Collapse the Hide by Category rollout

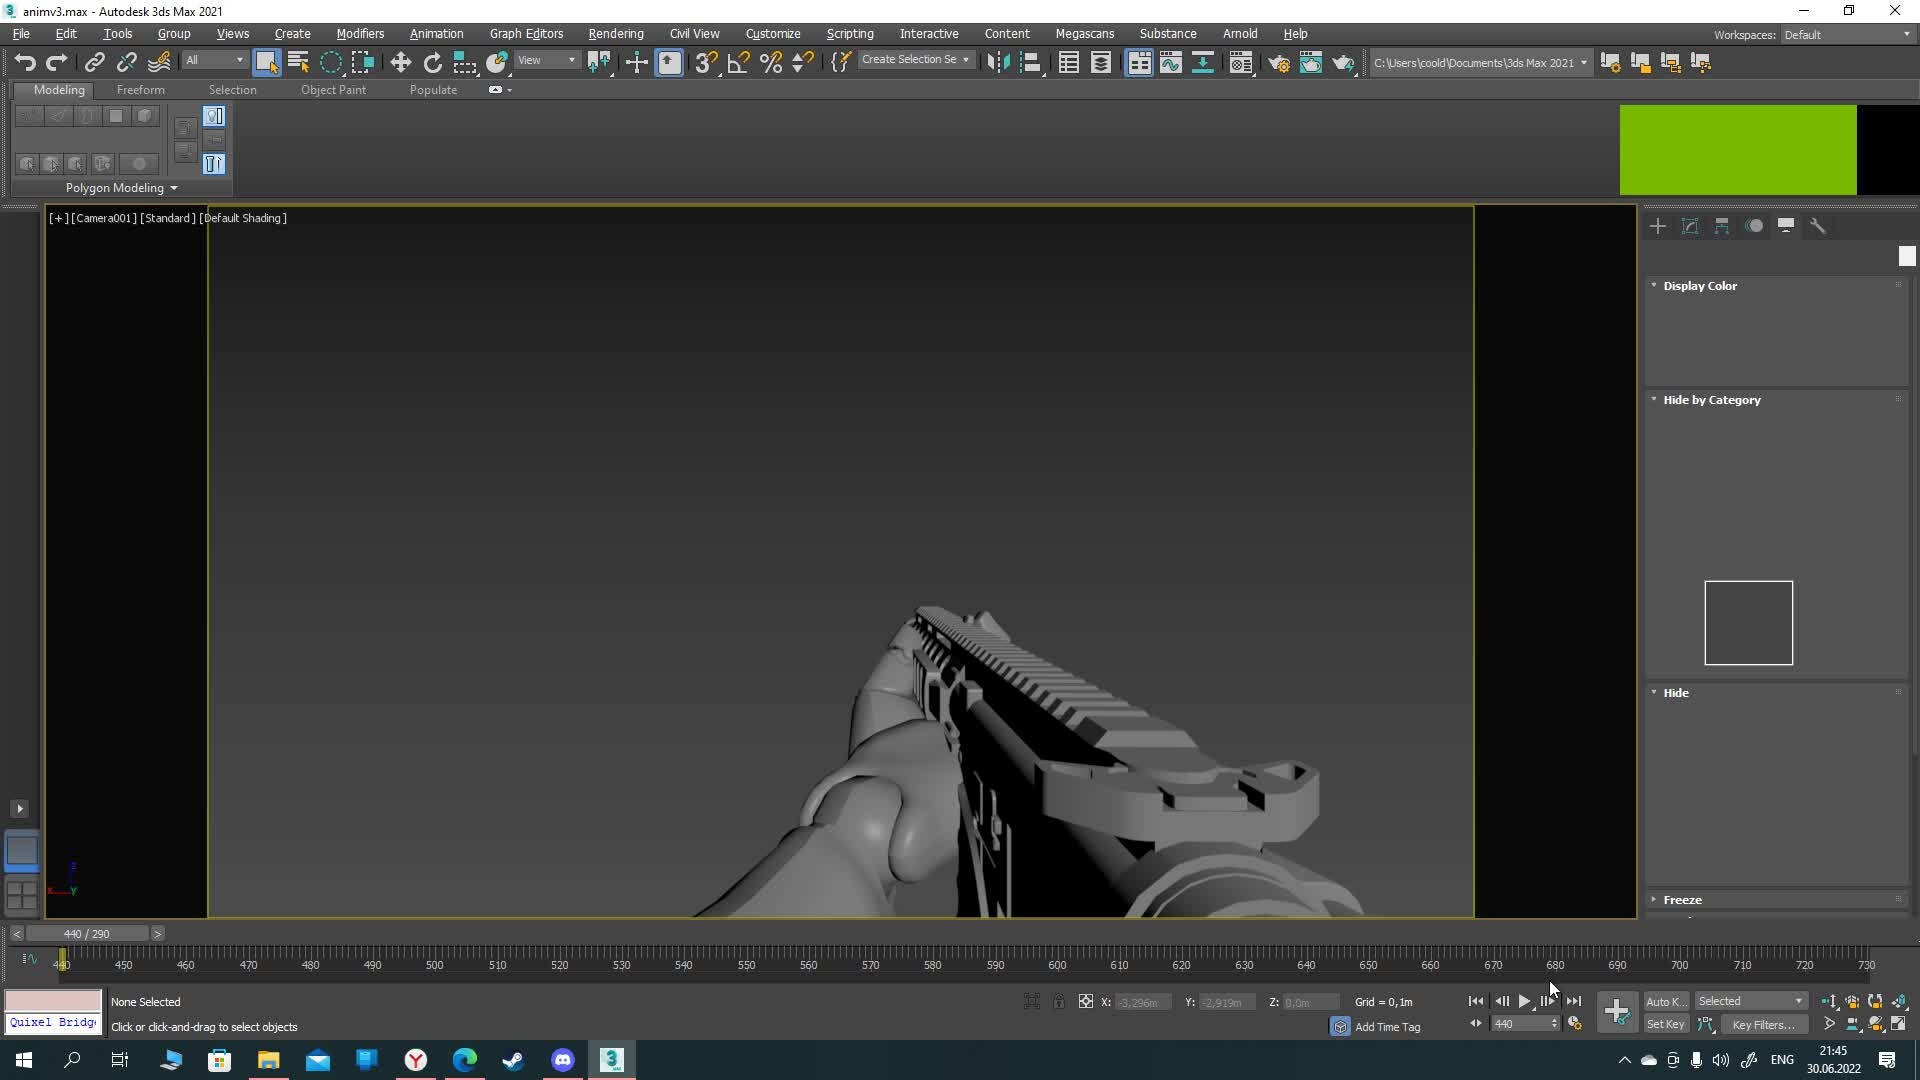point(1711,400)
